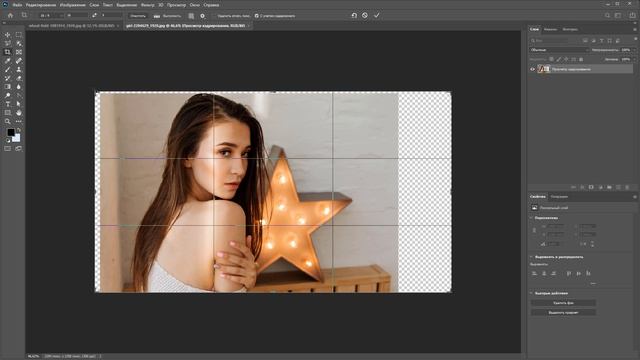Select the Crop tool in toolbox

[x=8, y=52]
